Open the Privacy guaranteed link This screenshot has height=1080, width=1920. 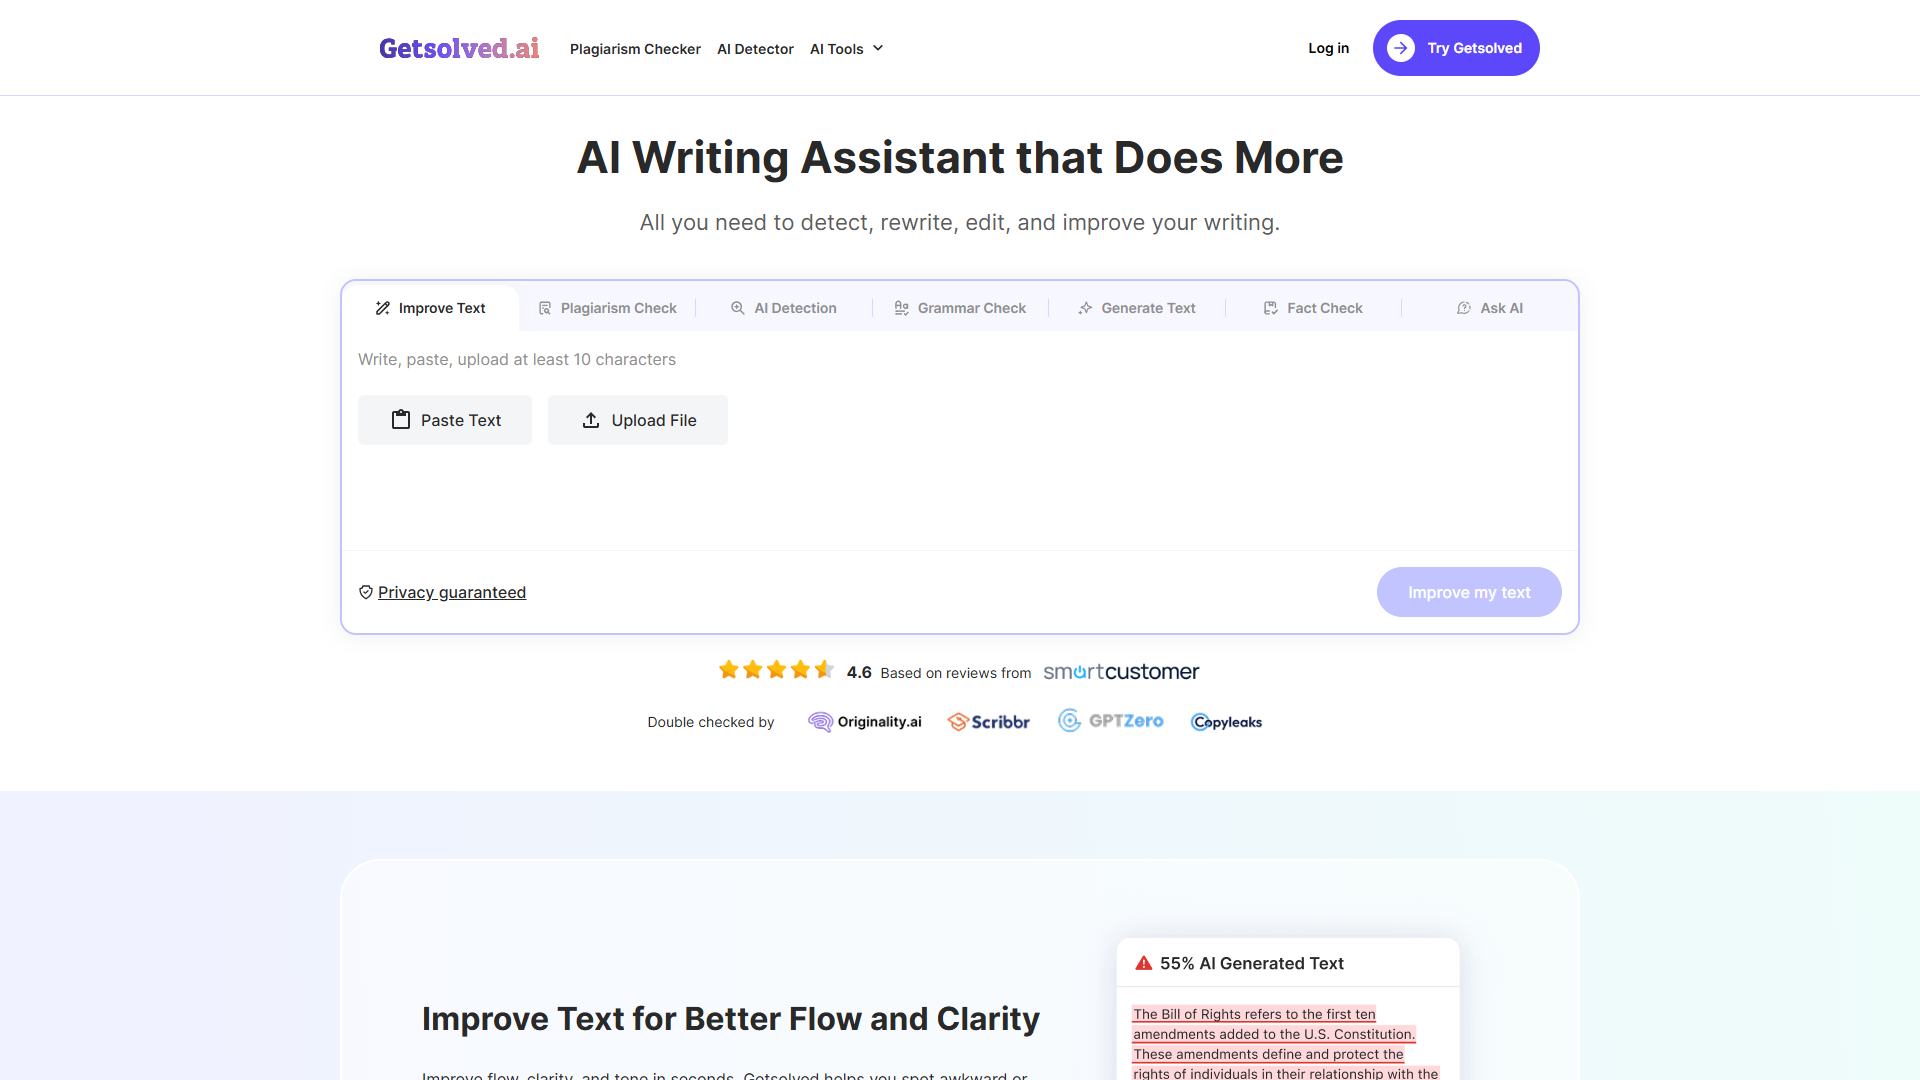(452, 592)
